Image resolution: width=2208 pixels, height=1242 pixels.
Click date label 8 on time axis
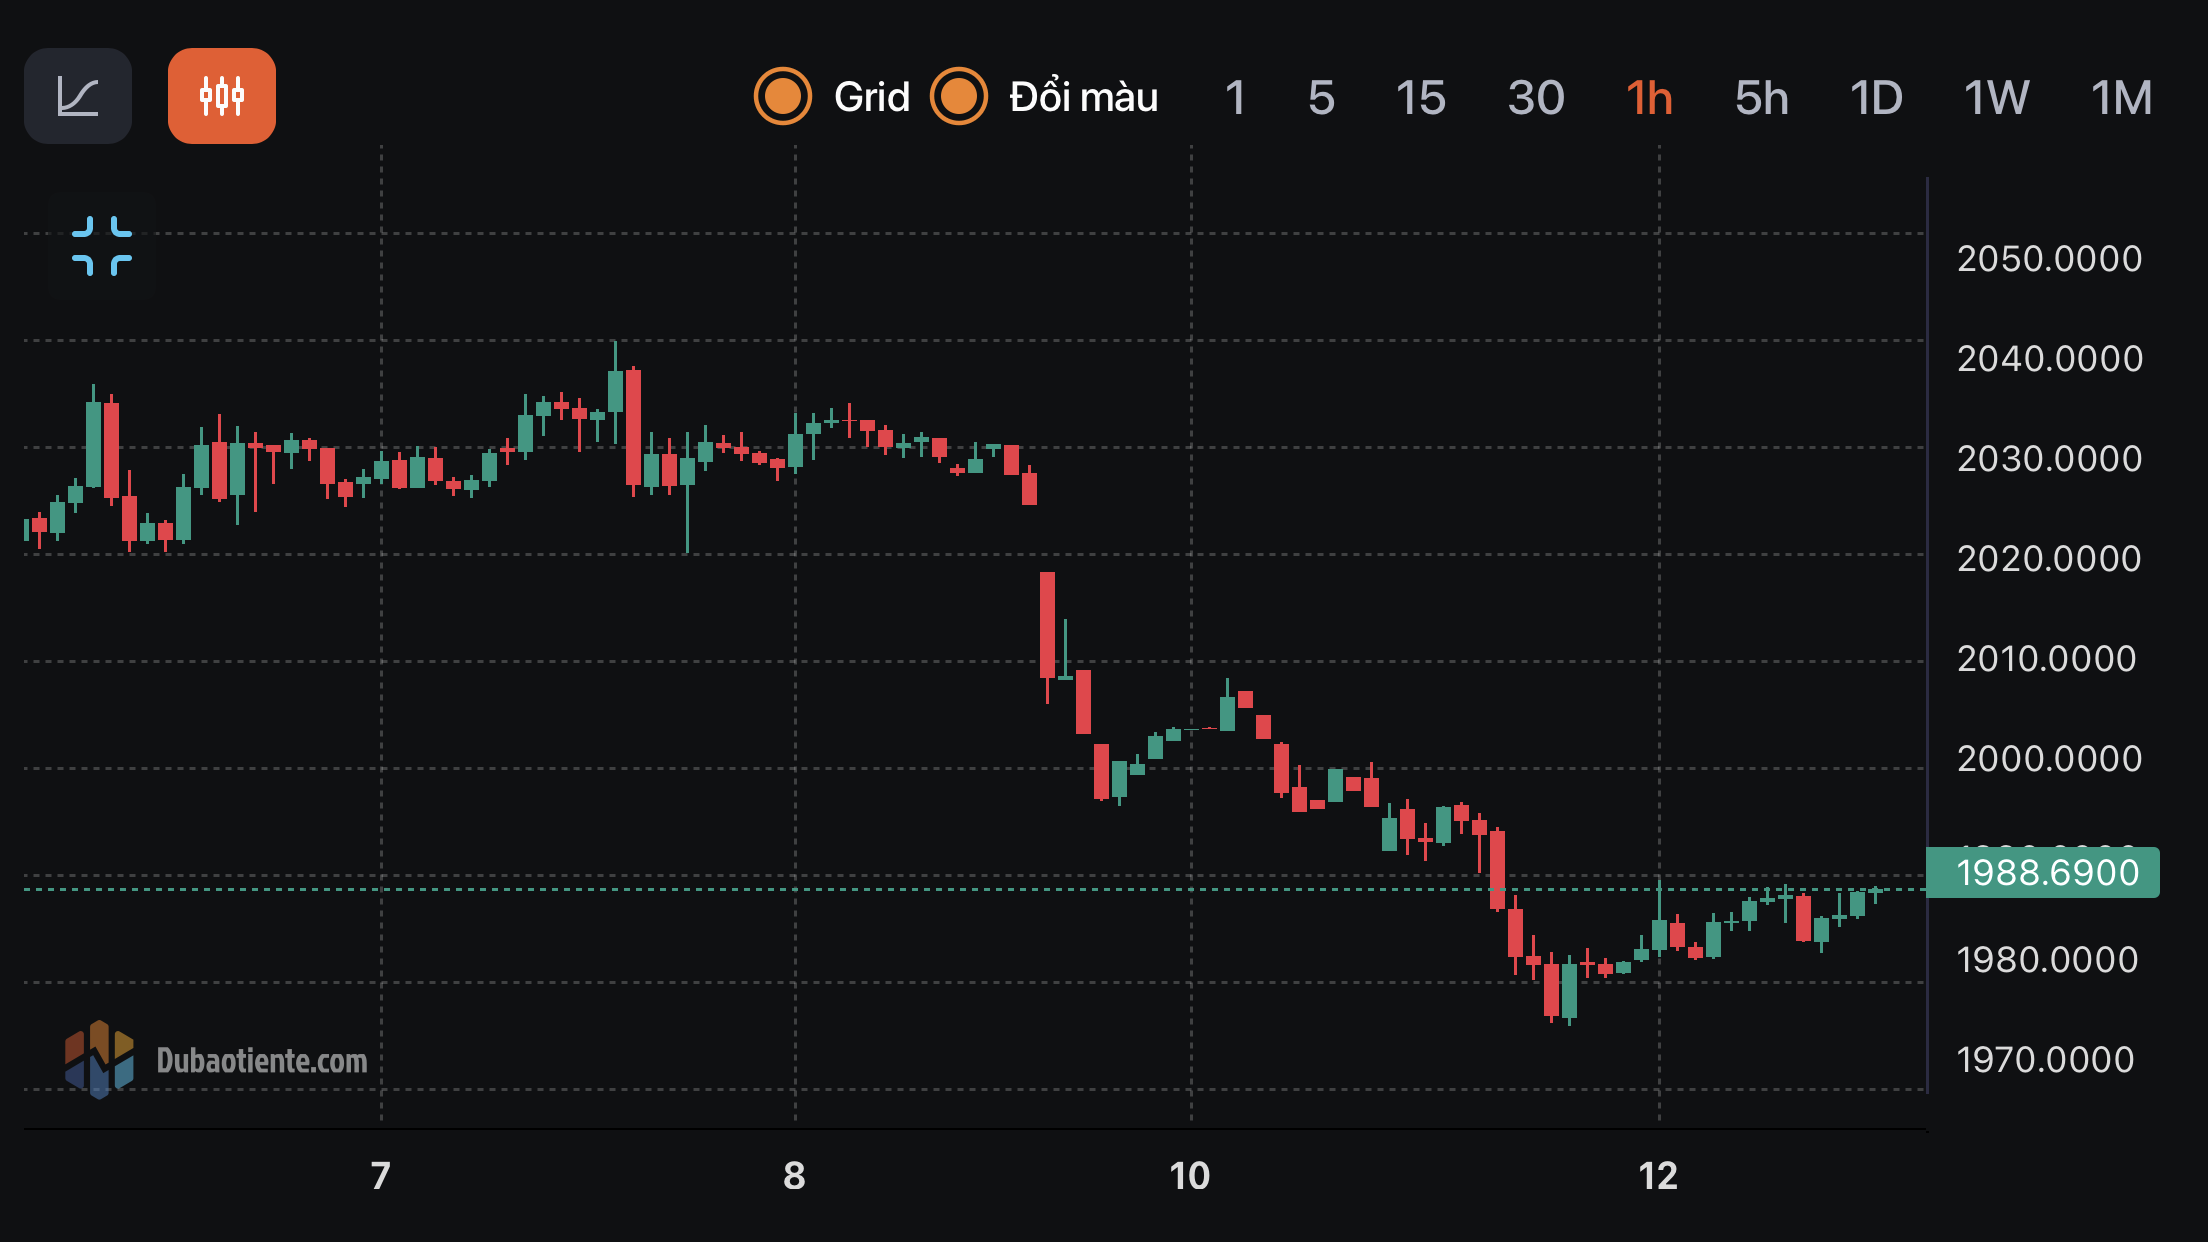pos(794,1176)
